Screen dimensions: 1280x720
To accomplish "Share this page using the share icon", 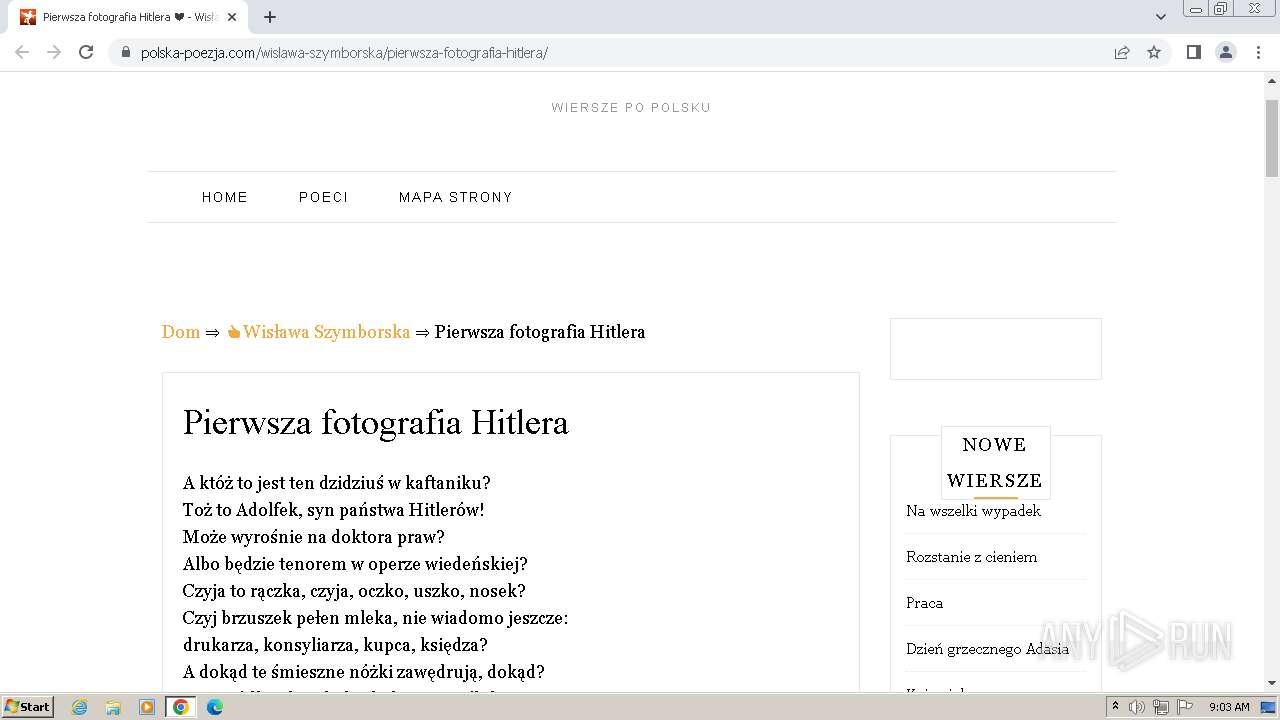I will point(1122,52).
